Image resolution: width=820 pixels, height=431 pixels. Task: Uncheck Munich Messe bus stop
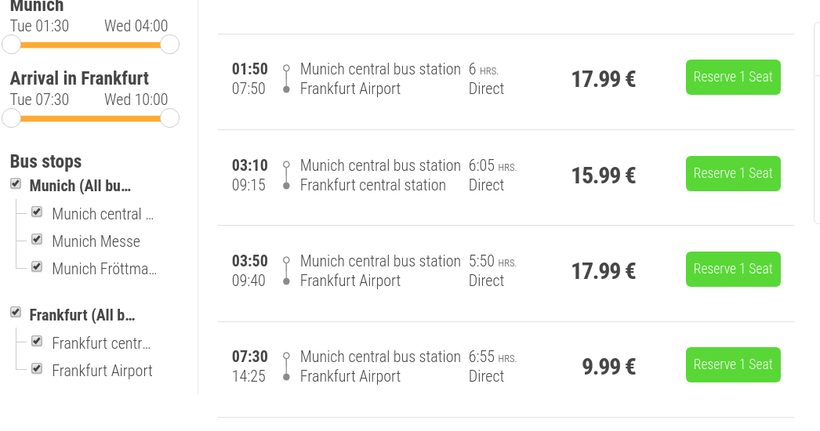click(37, 240)
